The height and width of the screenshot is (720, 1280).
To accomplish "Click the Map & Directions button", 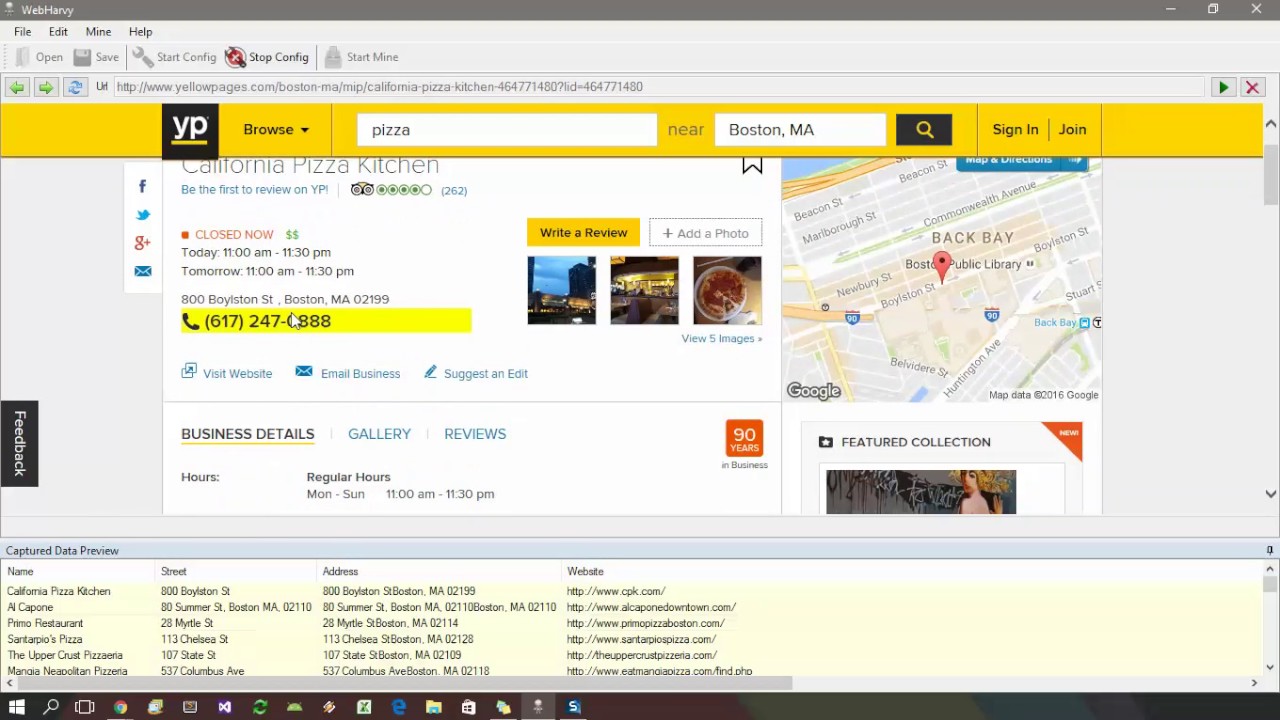I will [1022, 161].
